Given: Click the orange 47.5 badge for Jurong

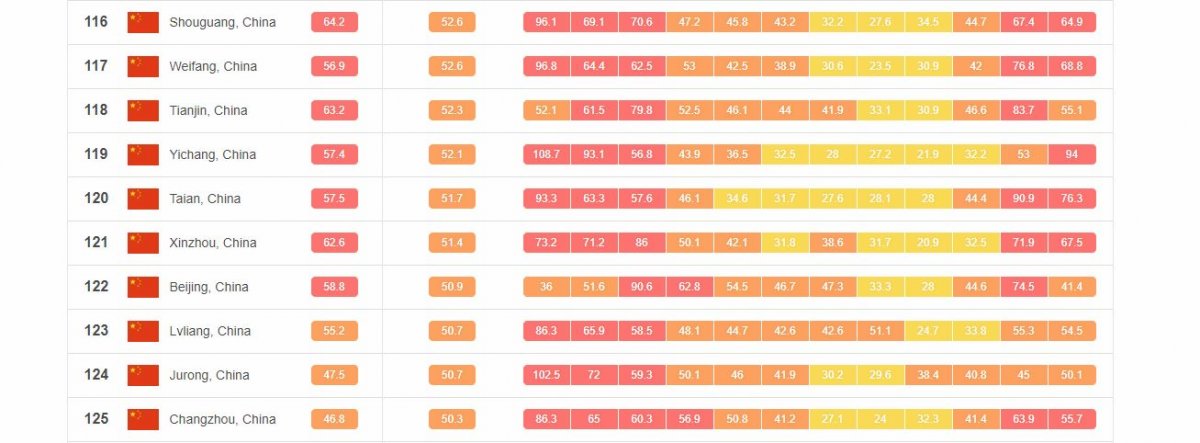Looking at the screenshot, I should 334,375.
